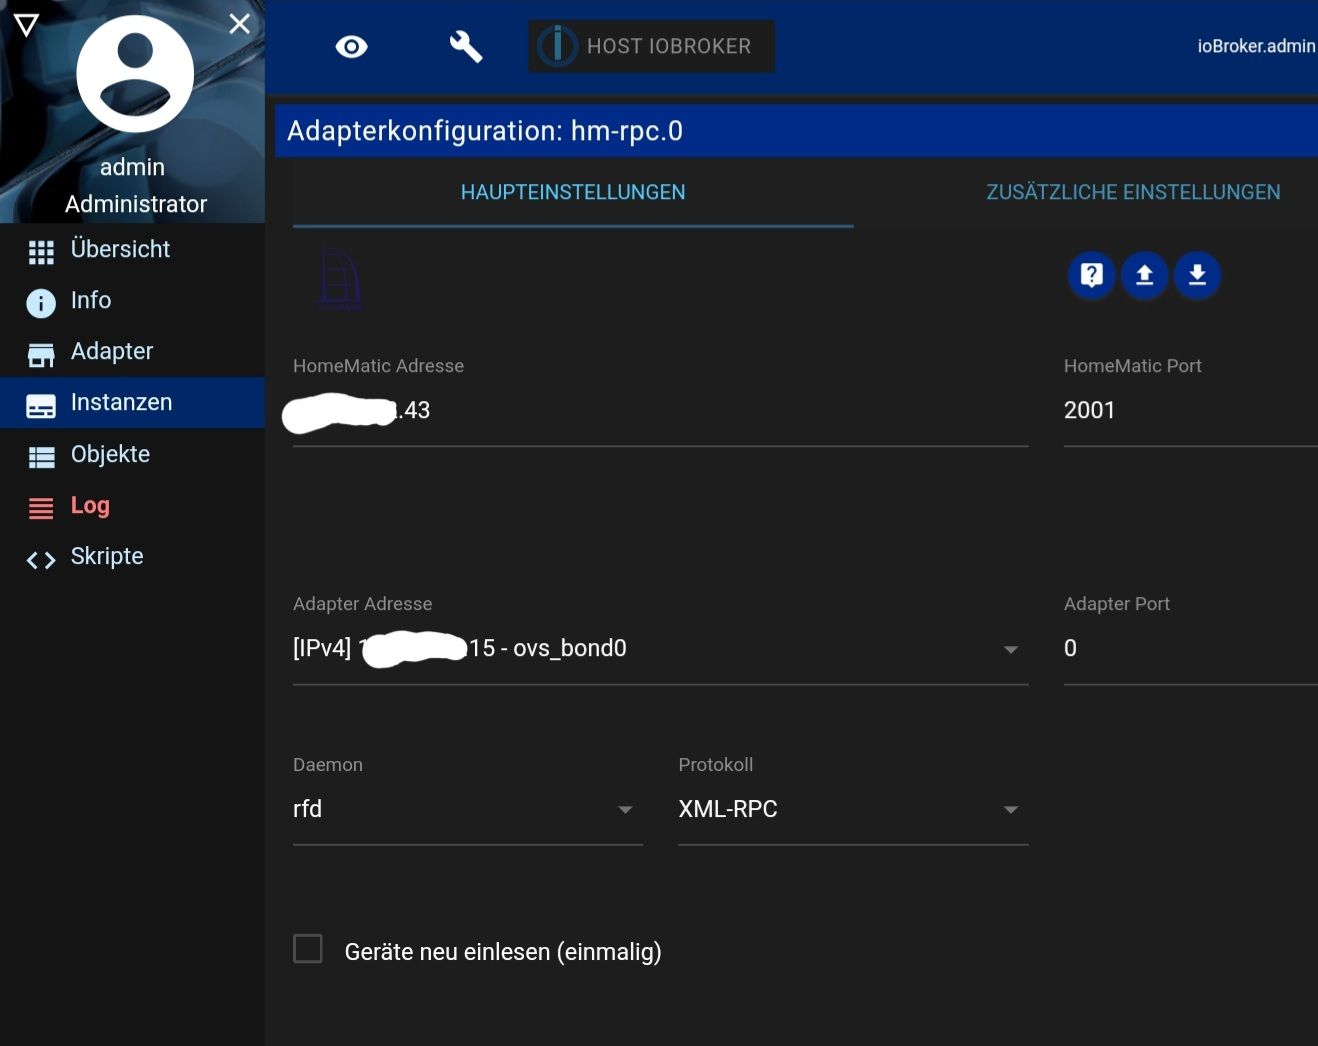Open the red Log entry
Image resolution: width=1318 pixels, height=1046 pixels.
click(132, 505)
